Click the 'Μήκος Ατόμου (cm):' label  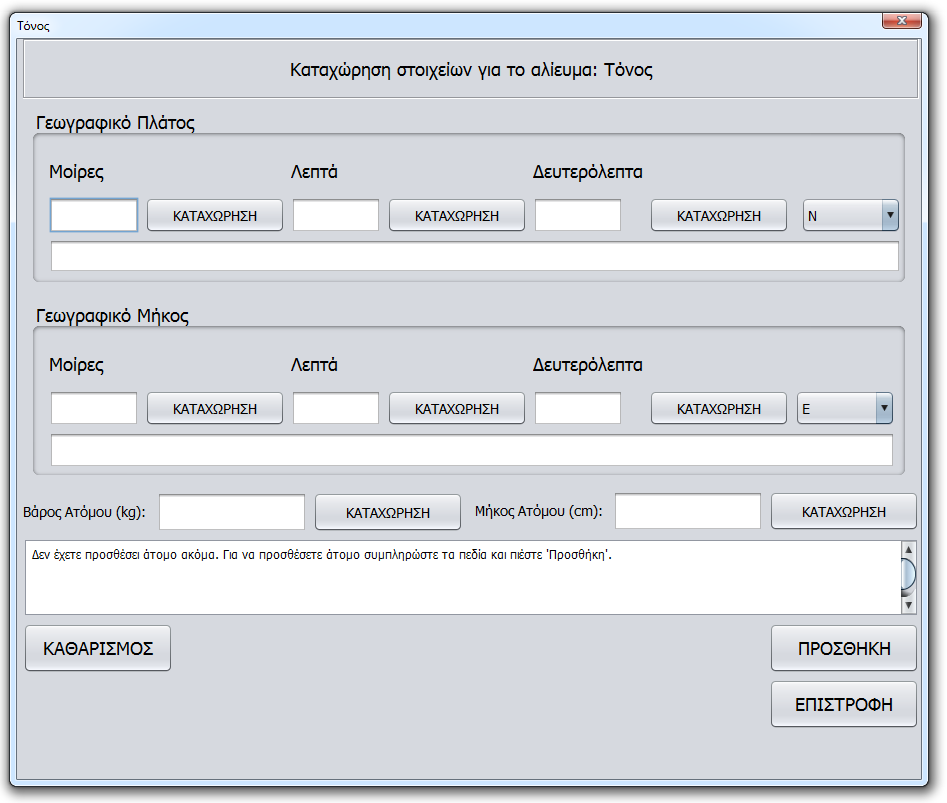[x=539, y=511]
